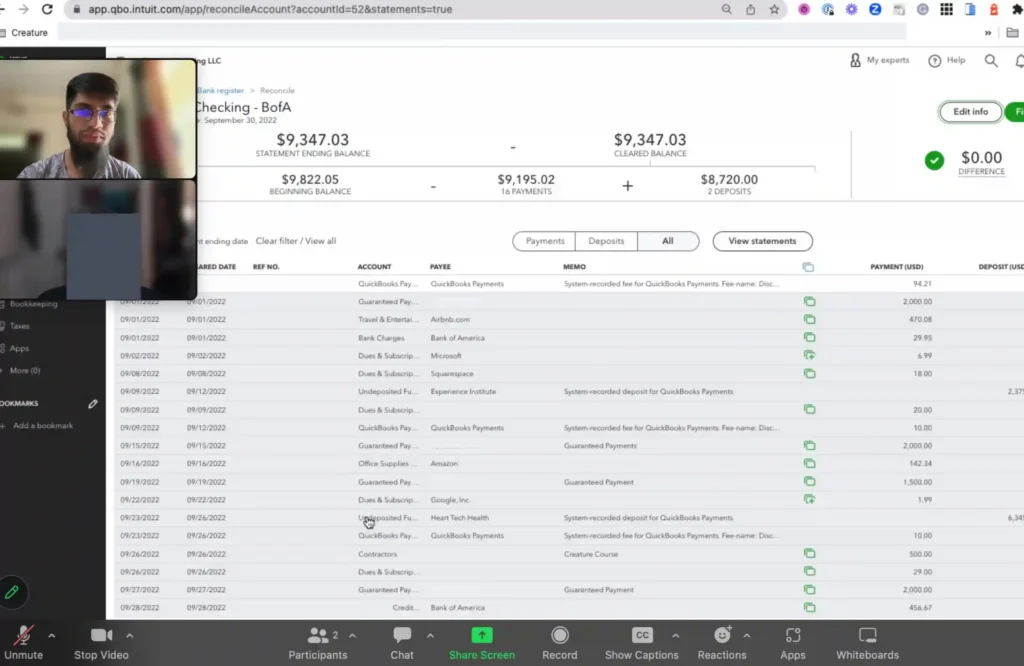
Task: Open the match icon on the Microsoft row
Action: point(809,355)
